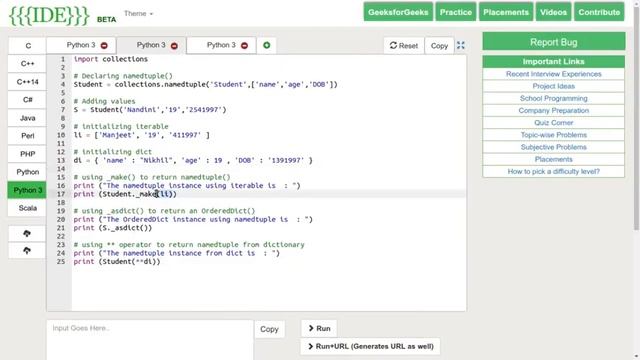Viewport: 640px width, 360px height.
Task: Add a new code tab with the green plus icon
Action: (x=267, y=45)
